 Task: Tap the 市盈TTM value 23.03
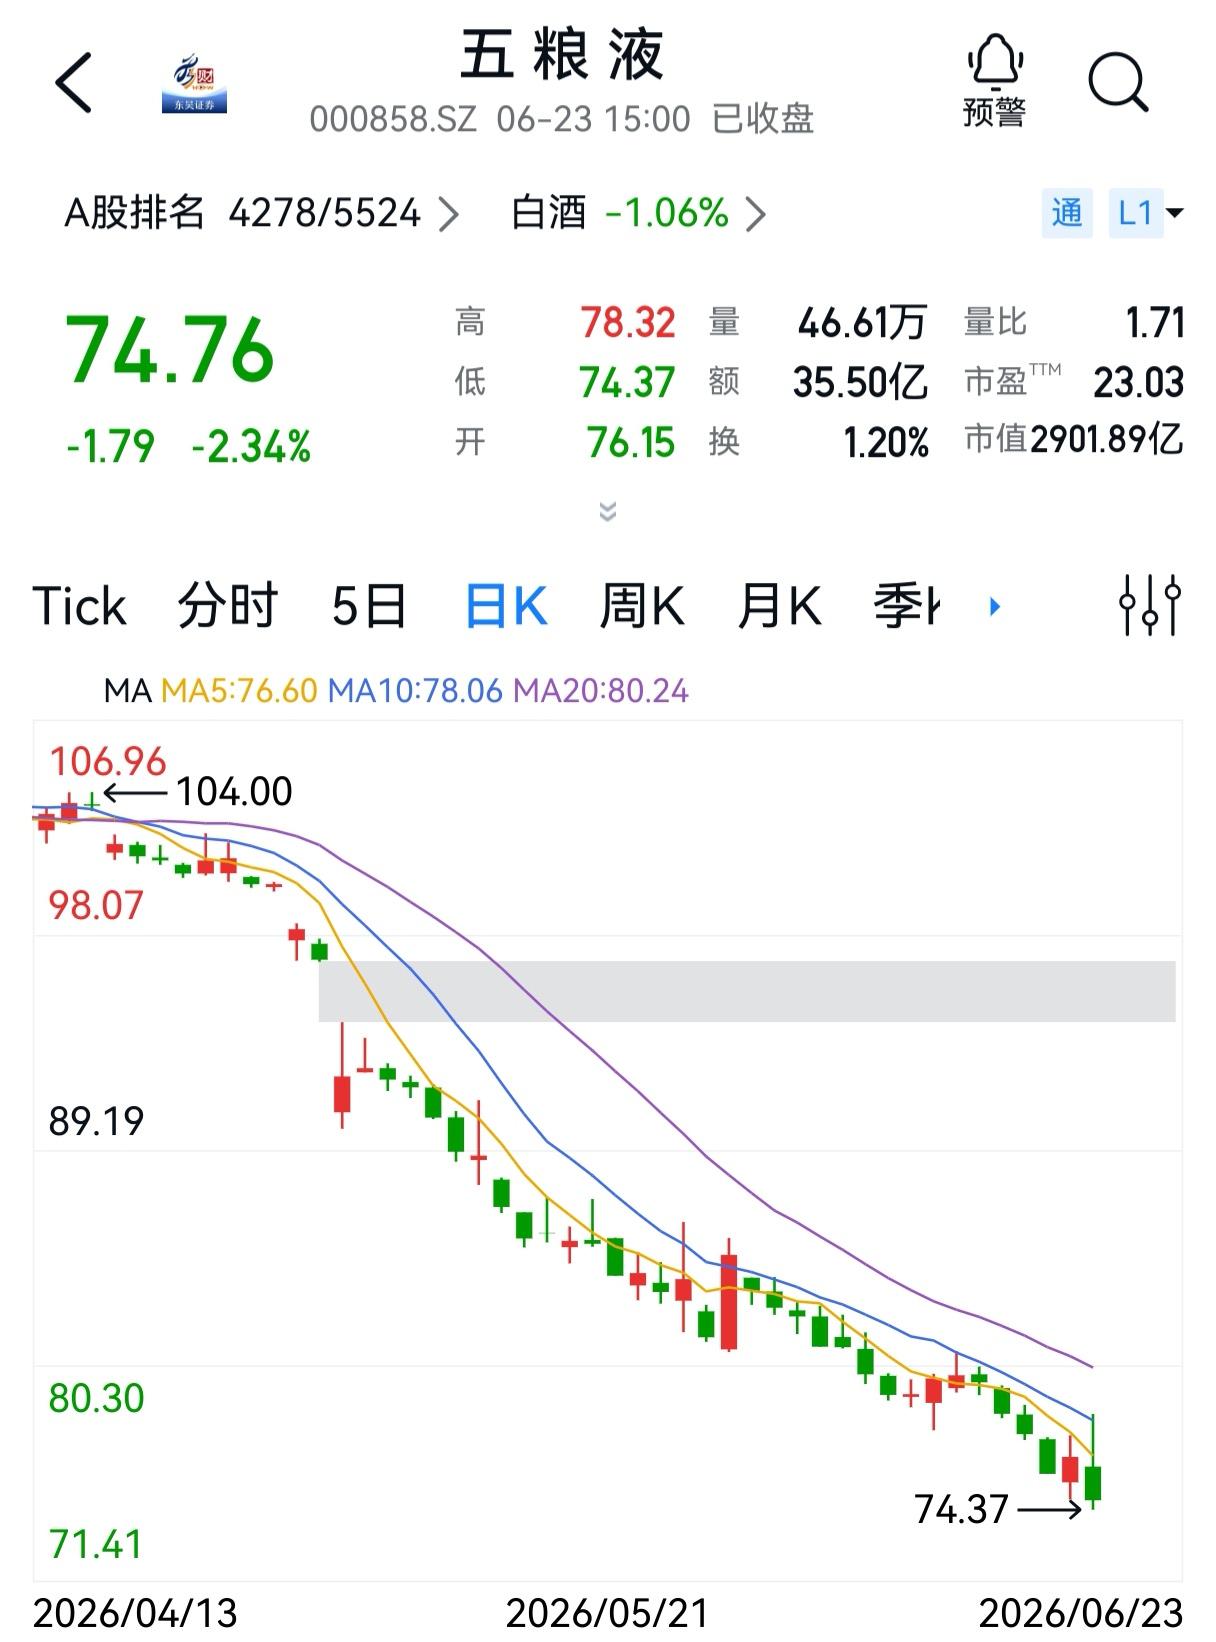(x=1139, y=382)
